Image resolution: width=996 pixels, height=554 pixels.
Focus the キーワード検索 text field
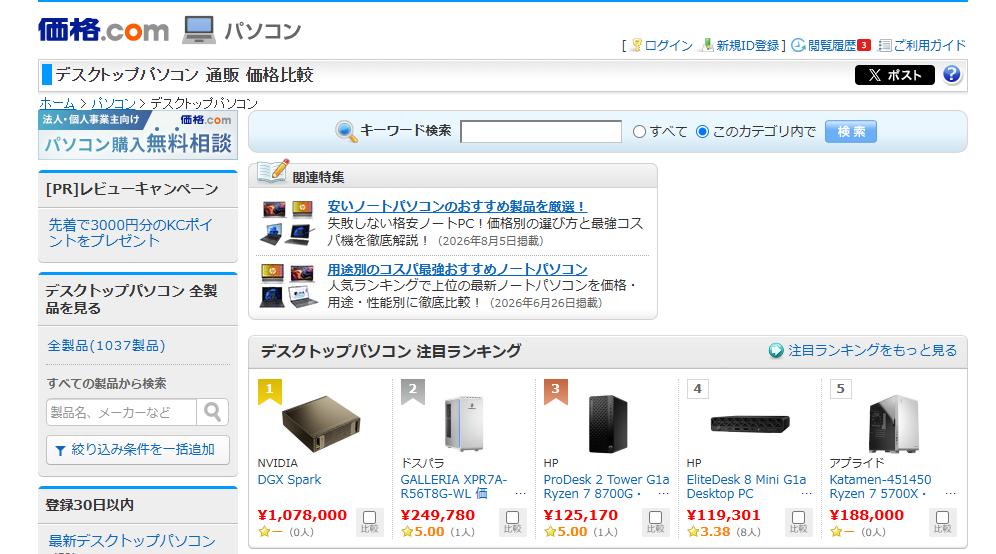click(x=541, y=132)
